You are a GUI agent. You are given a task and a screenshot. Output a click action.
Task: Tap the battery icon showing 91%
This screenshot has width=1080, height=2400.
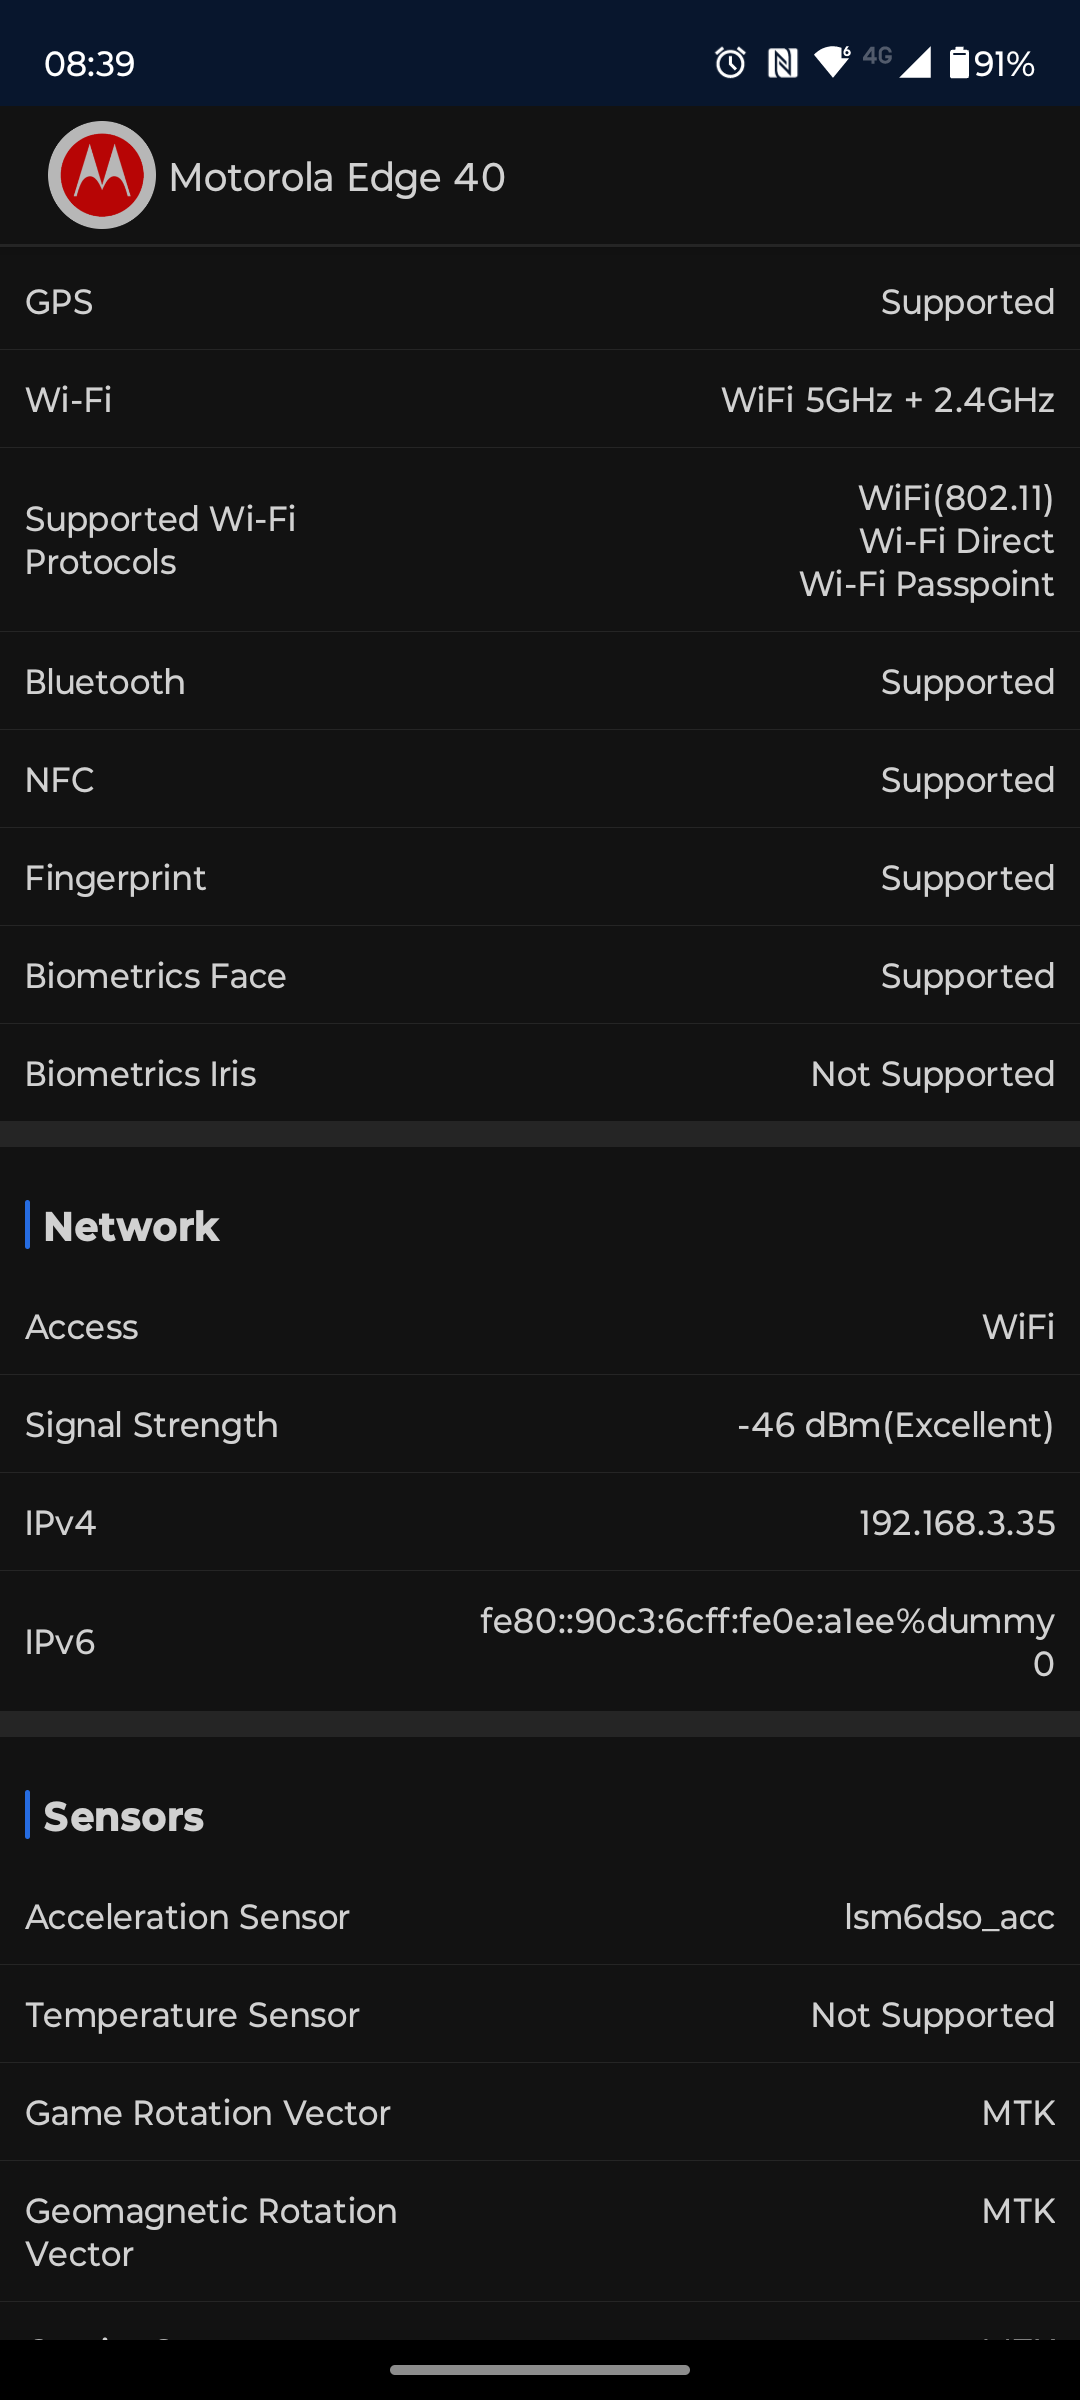pos(959,64)
